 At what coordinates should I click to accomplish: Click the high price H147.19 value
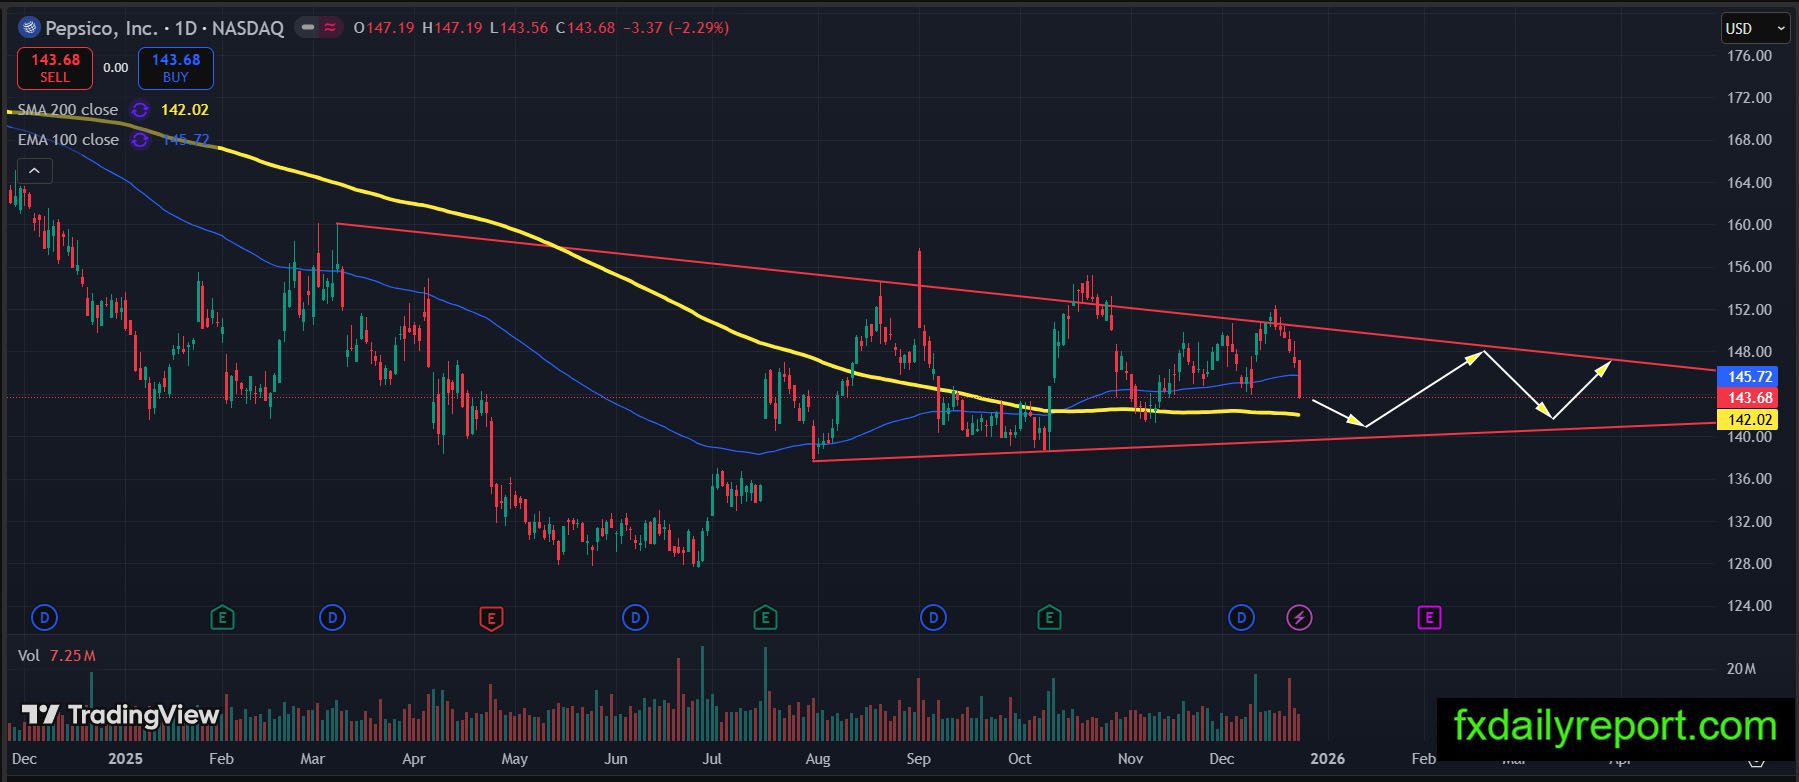[452, 28]
